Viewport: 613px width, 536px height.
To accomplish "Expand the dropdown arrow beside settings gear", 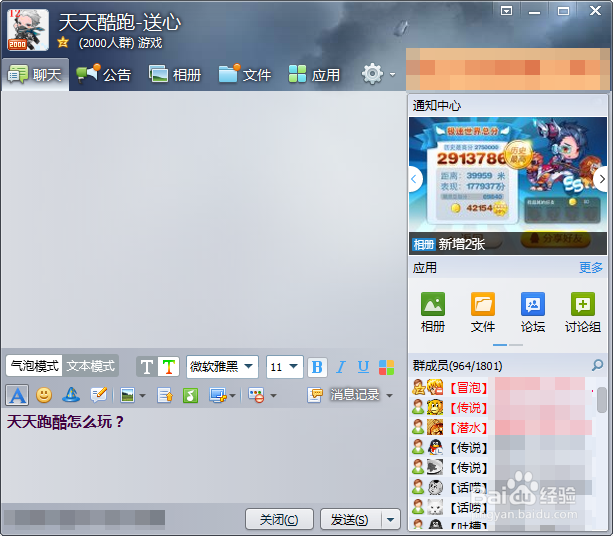I will tap(392, 74).
